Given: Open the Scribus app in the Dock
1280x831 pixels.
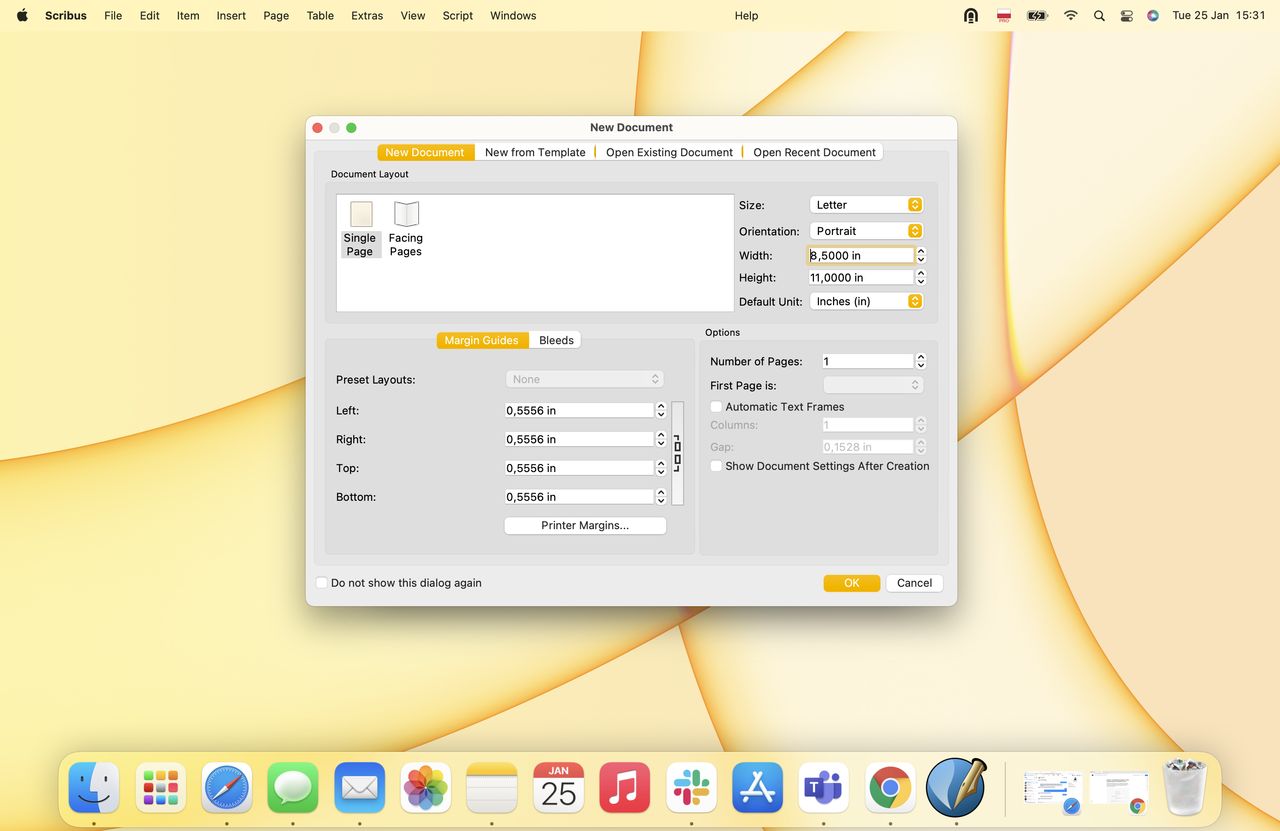Looking at the screenshot, I should tap(956, 787).
